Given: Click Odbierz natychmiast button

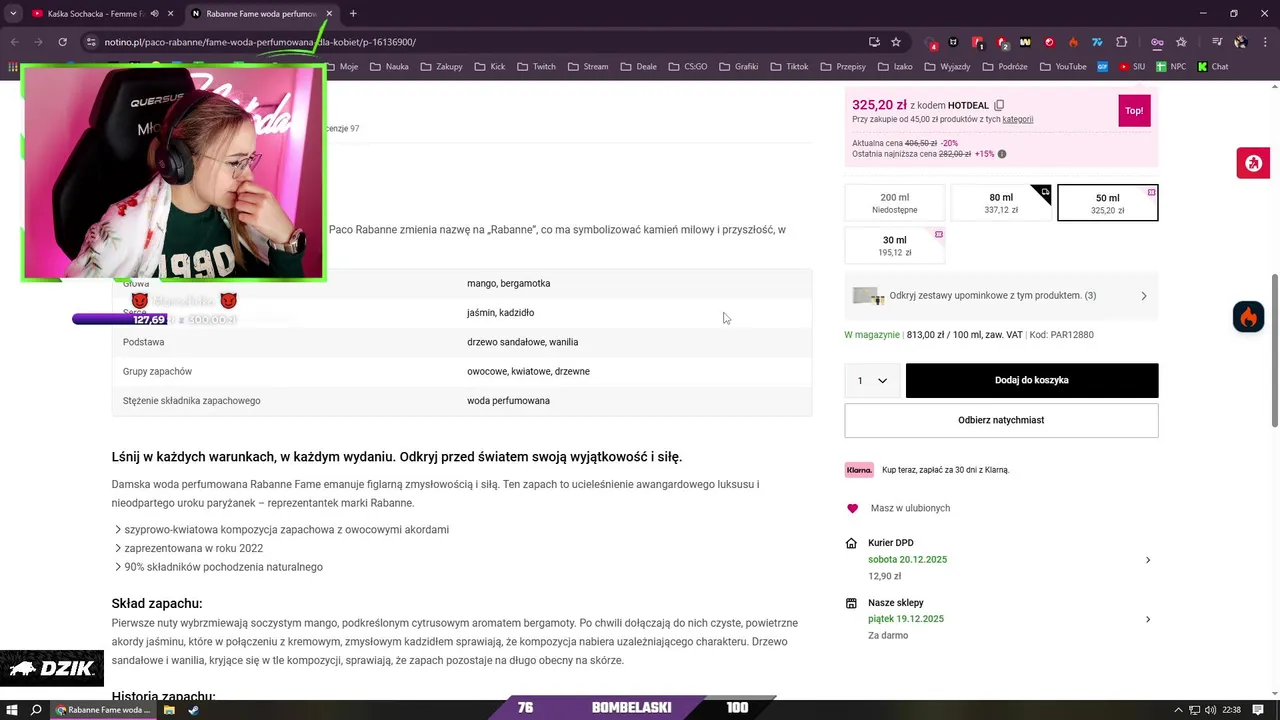Looking at the screenshot, I should (1001, 420).
